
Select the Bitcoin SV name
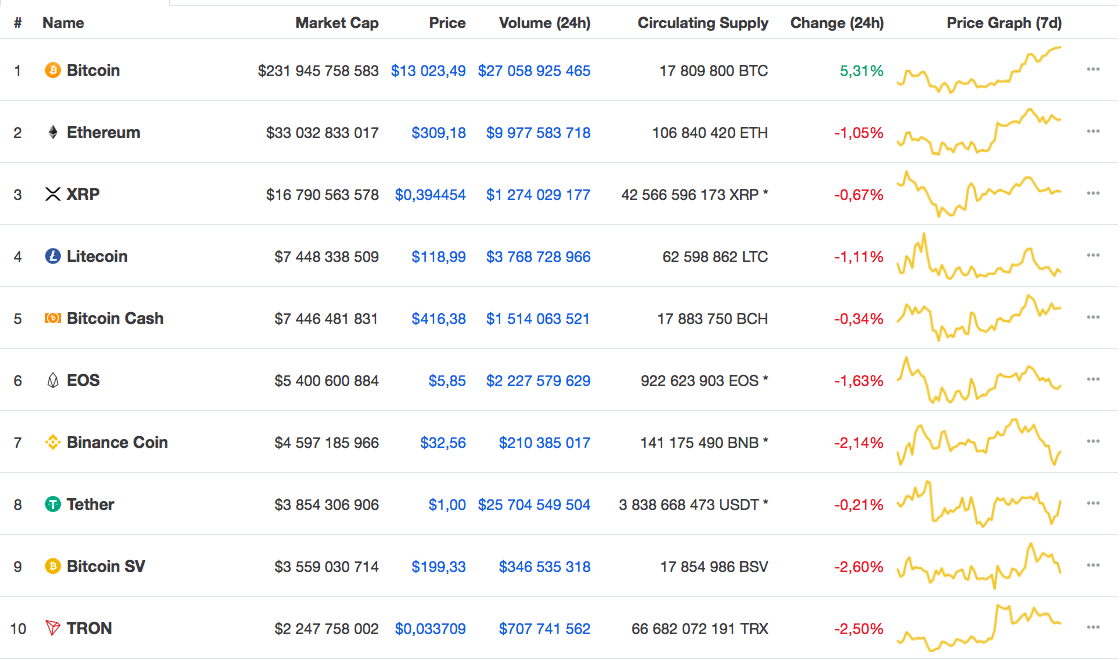coord(103,566)
